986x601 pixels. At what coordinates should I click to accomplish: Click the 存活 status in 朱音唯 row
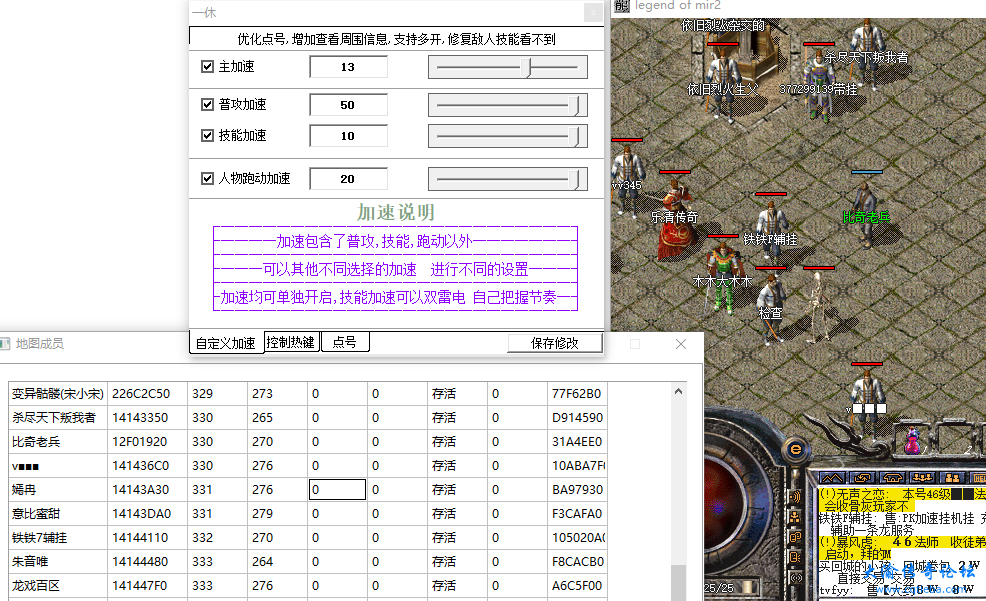tap(457, 561)
